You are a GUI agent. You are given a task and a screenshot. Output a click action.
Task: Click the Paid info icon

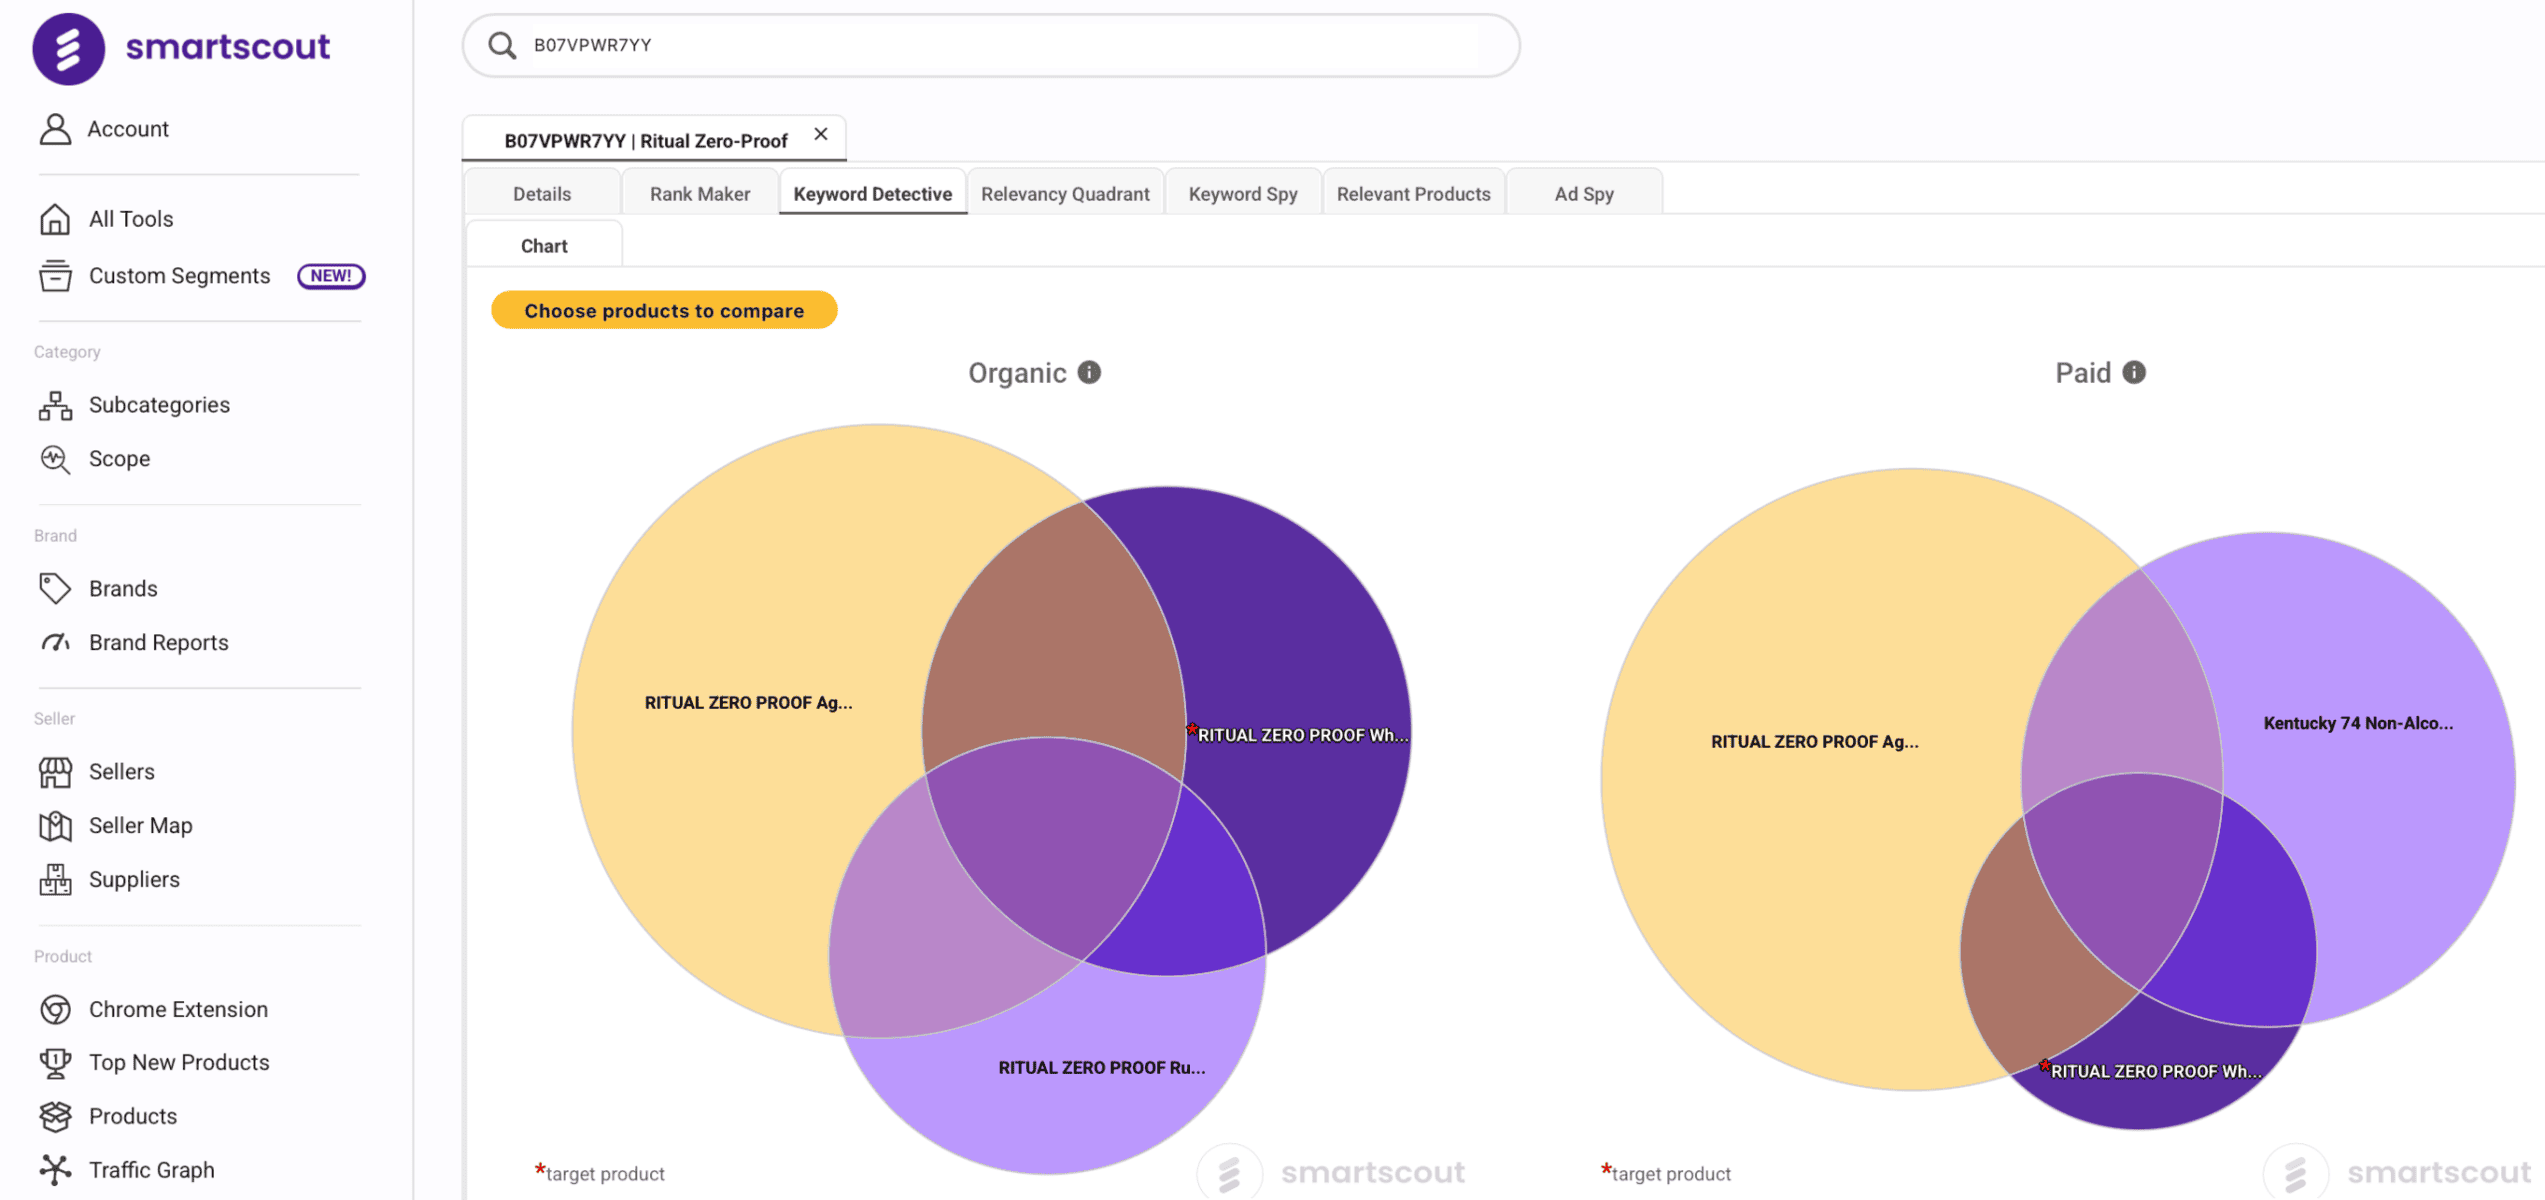pyautogui.click(x=2134, y=373)
